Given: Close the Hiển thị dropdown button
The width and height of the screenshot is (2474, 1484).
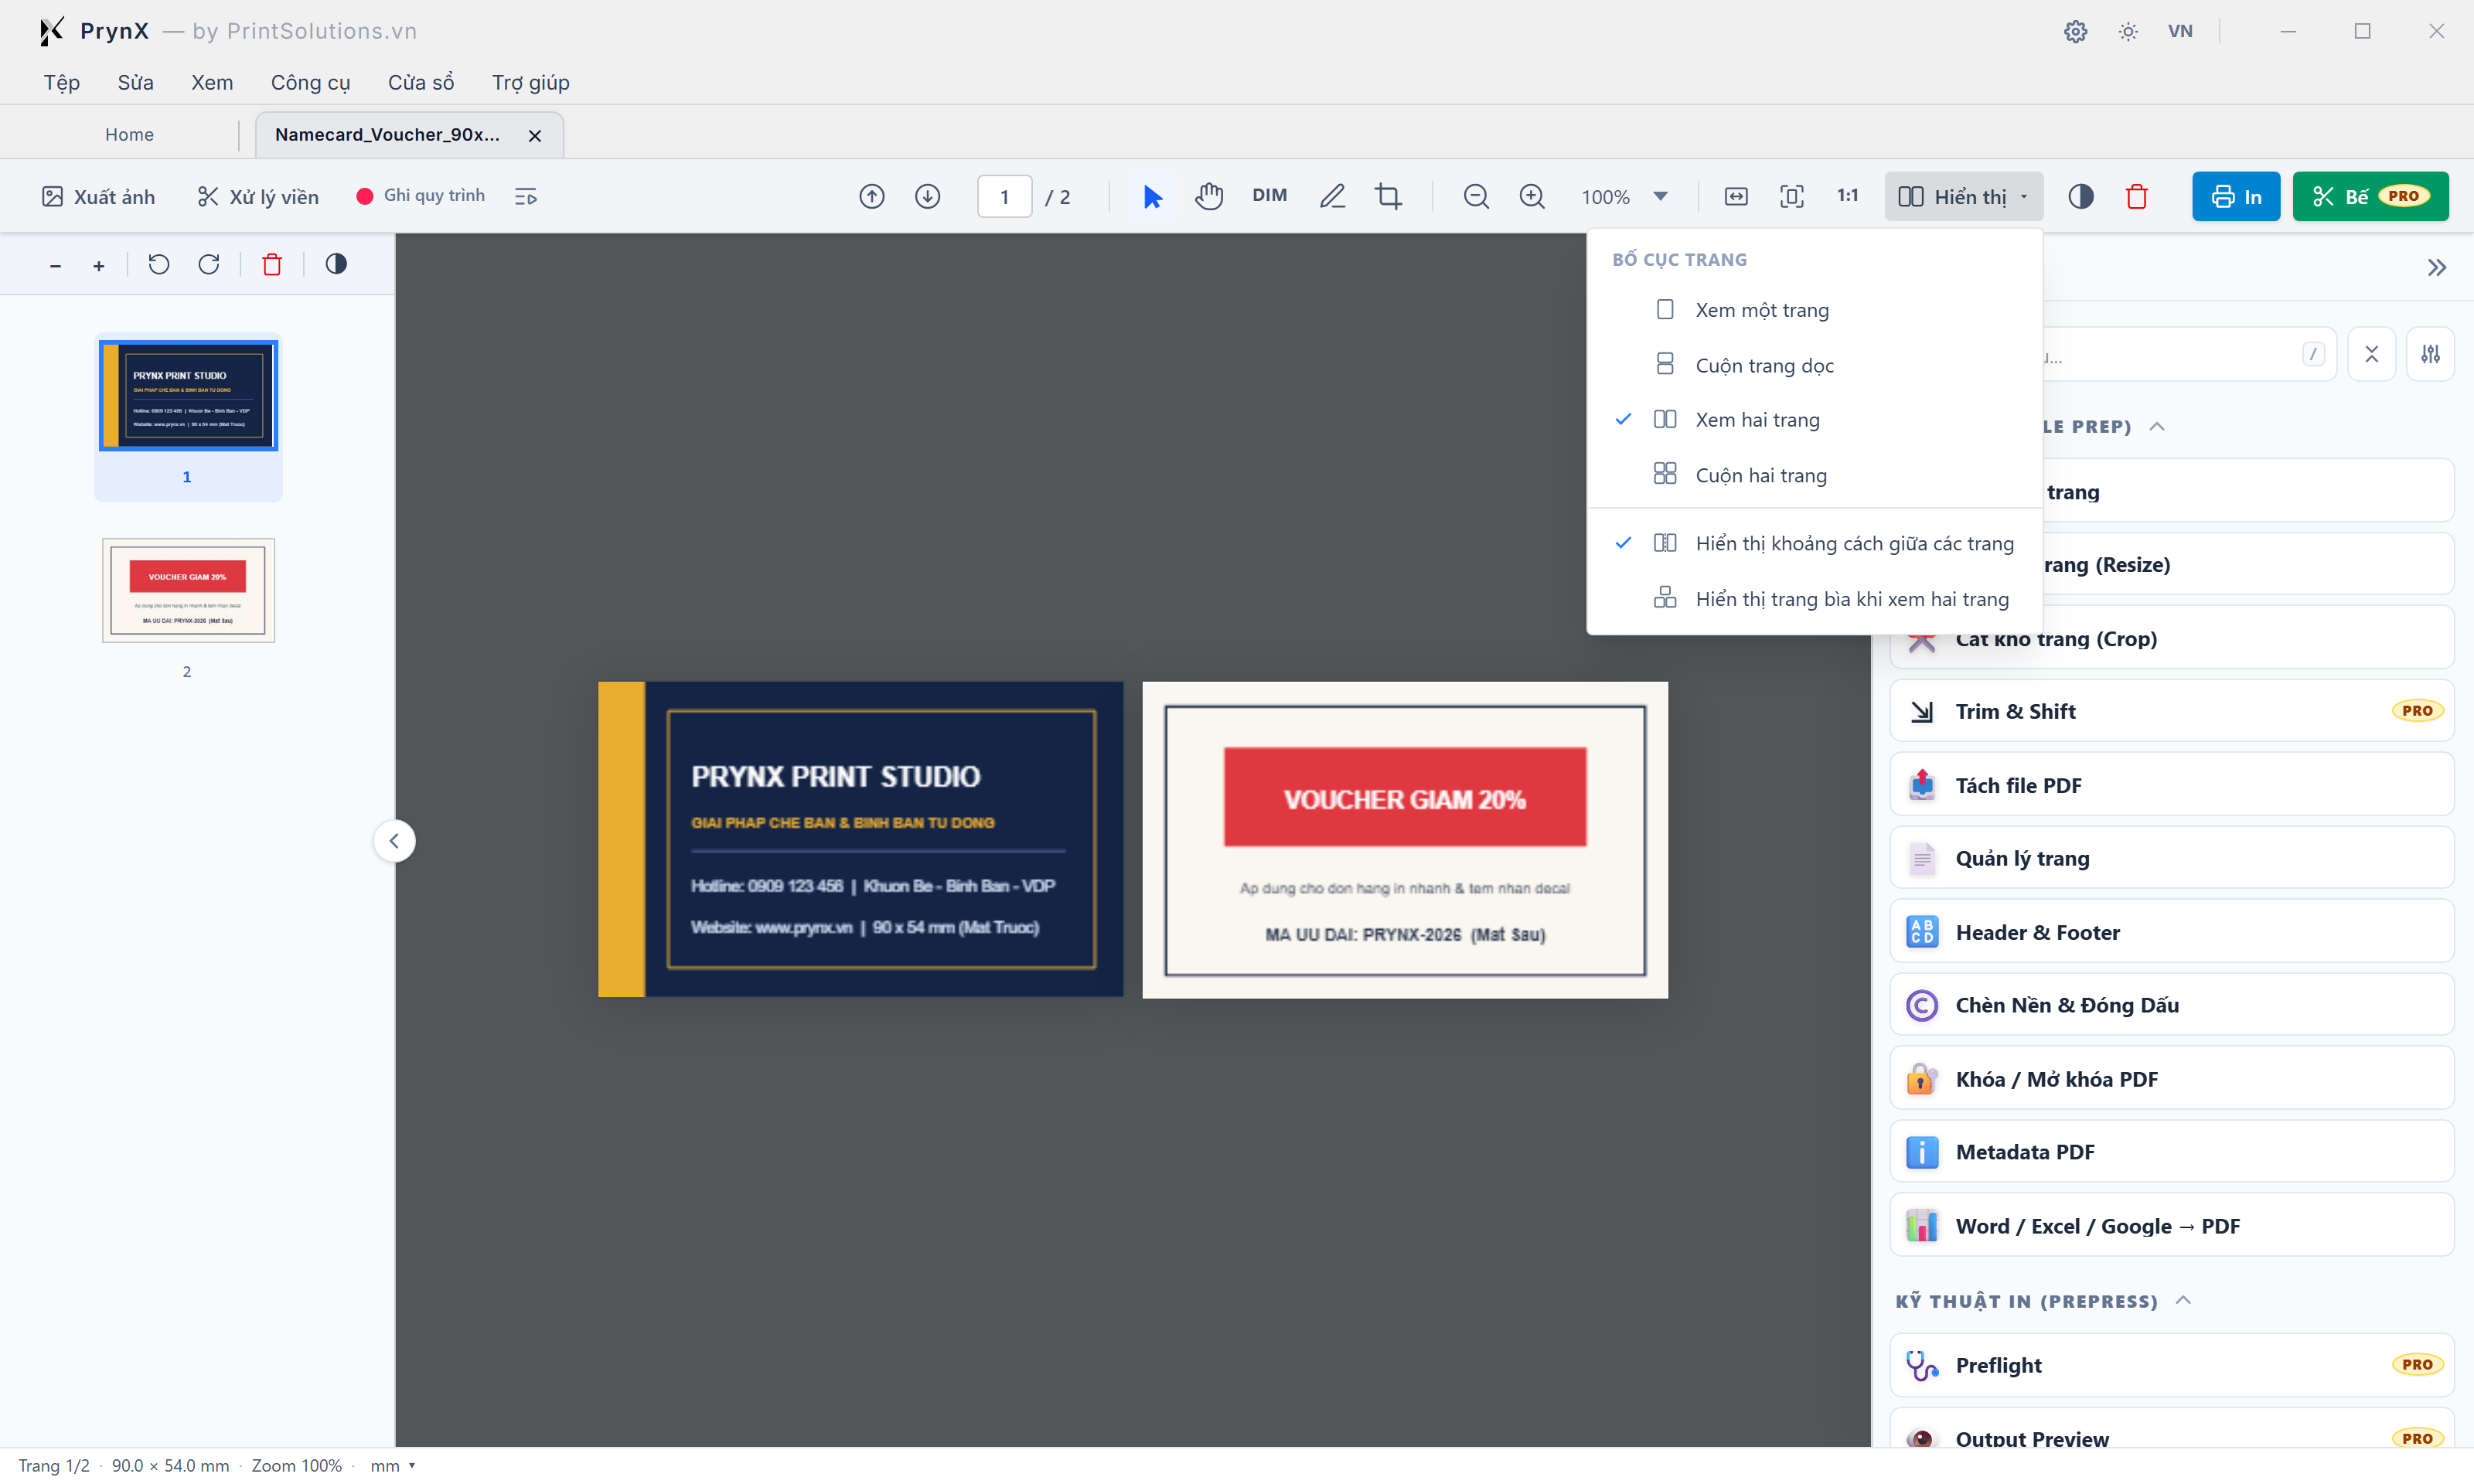Looking at the screenshot, I should (1963, 196).
